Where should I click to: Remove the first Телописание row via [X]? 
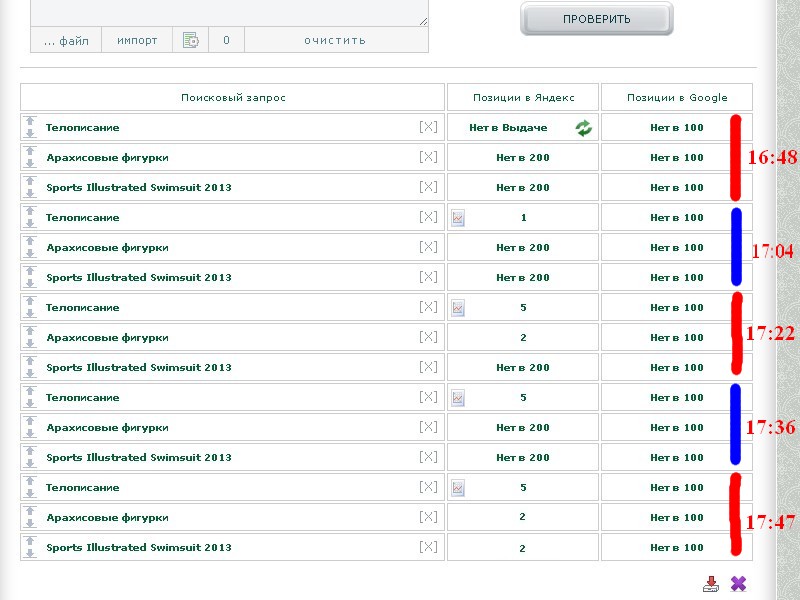[x=428, y=127]
